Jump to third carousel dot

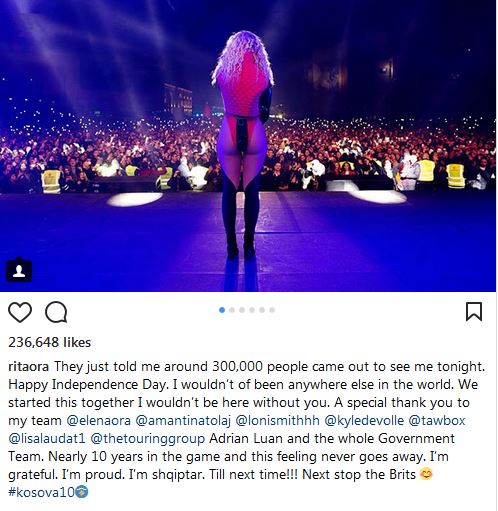(242, 310)
